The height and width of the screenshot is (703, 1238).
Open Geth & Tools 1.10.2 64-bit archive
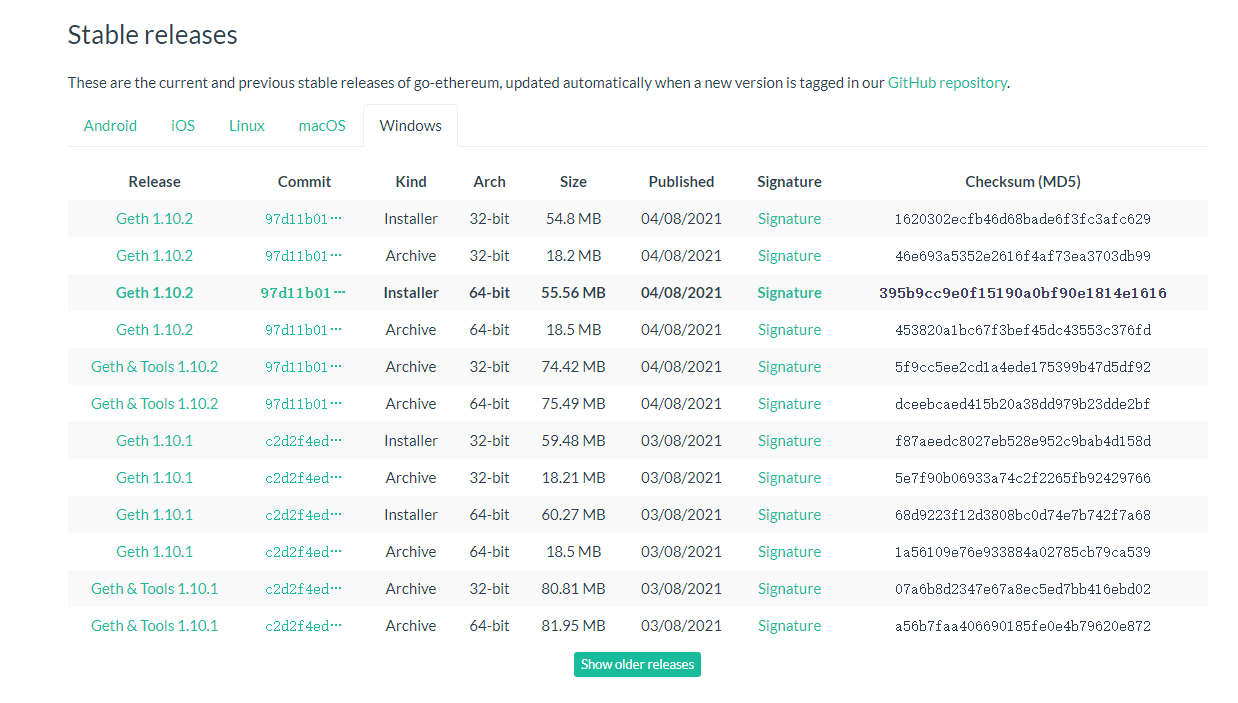(155, 404)
